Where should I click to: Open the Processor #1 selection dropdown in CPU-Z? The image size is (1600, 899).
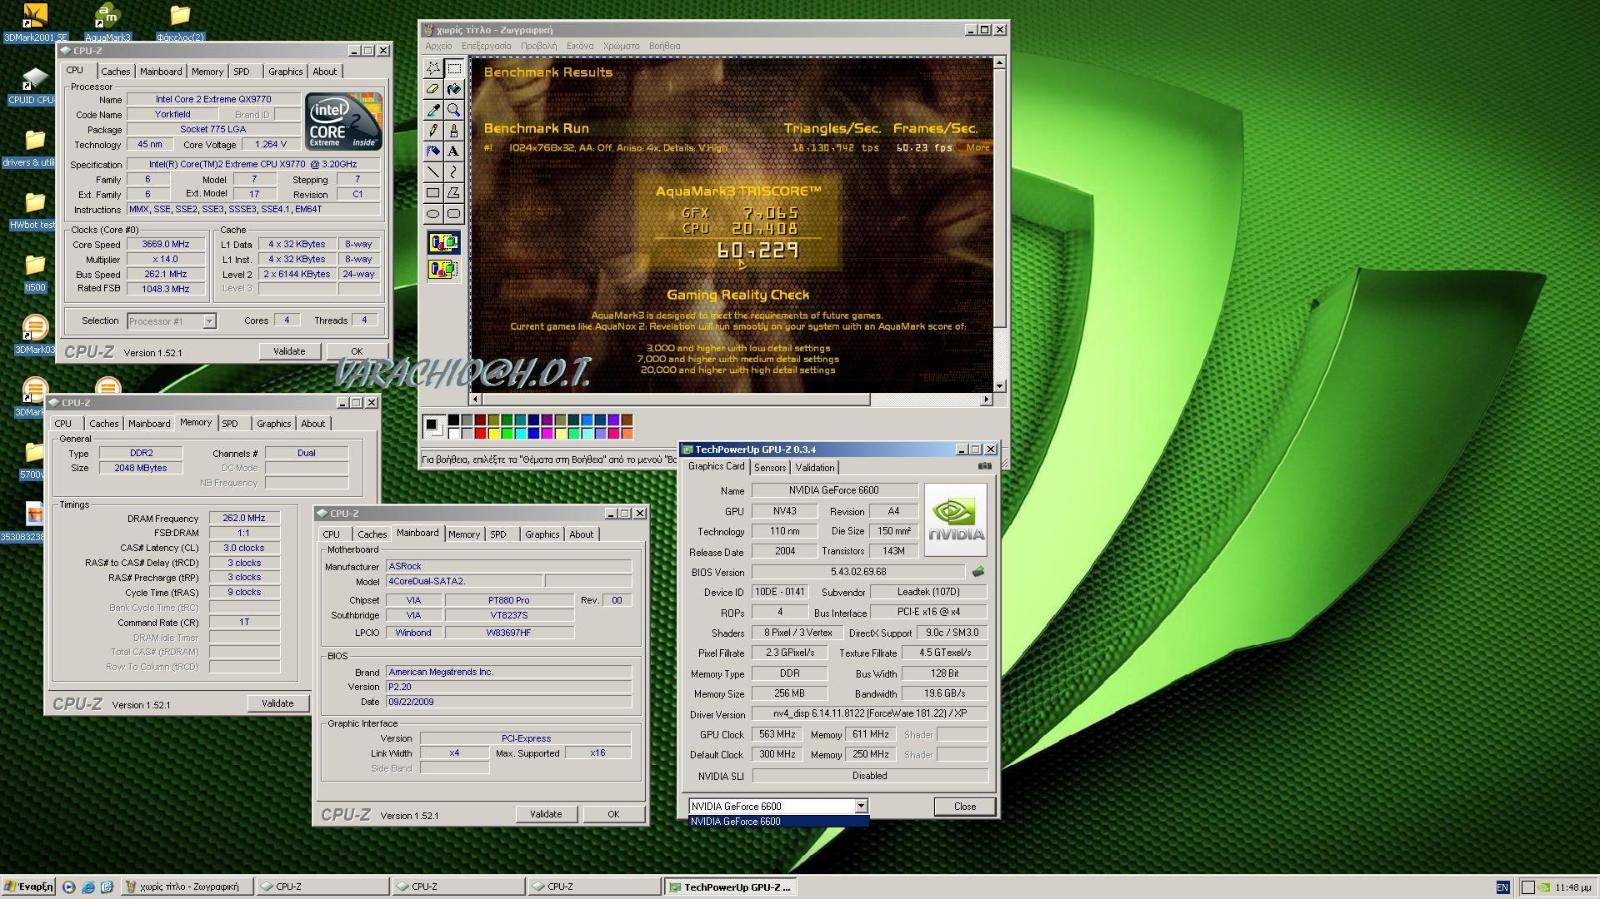click(209, 321)
